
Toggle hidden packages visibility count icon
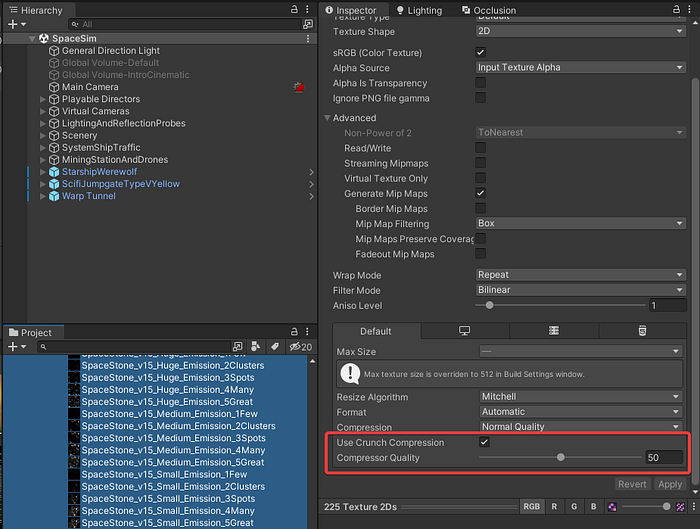pos(300,347)
